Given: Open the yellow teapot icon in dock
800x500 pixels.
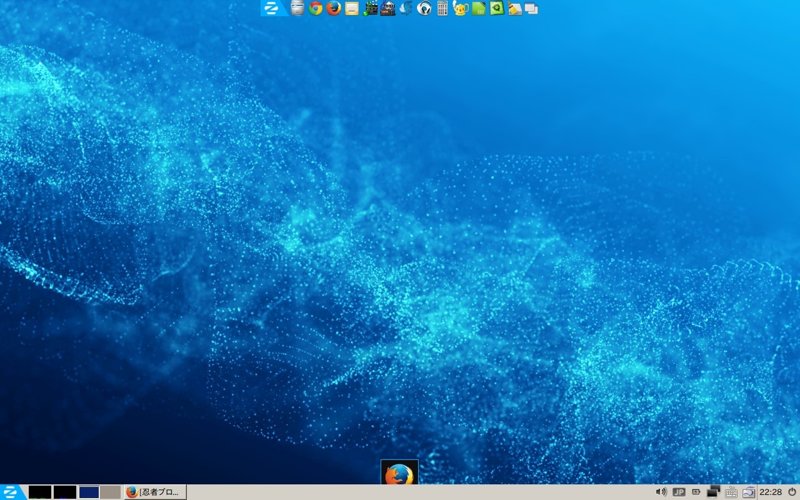Looking at the screenshot, I should [x=460, y=8].
